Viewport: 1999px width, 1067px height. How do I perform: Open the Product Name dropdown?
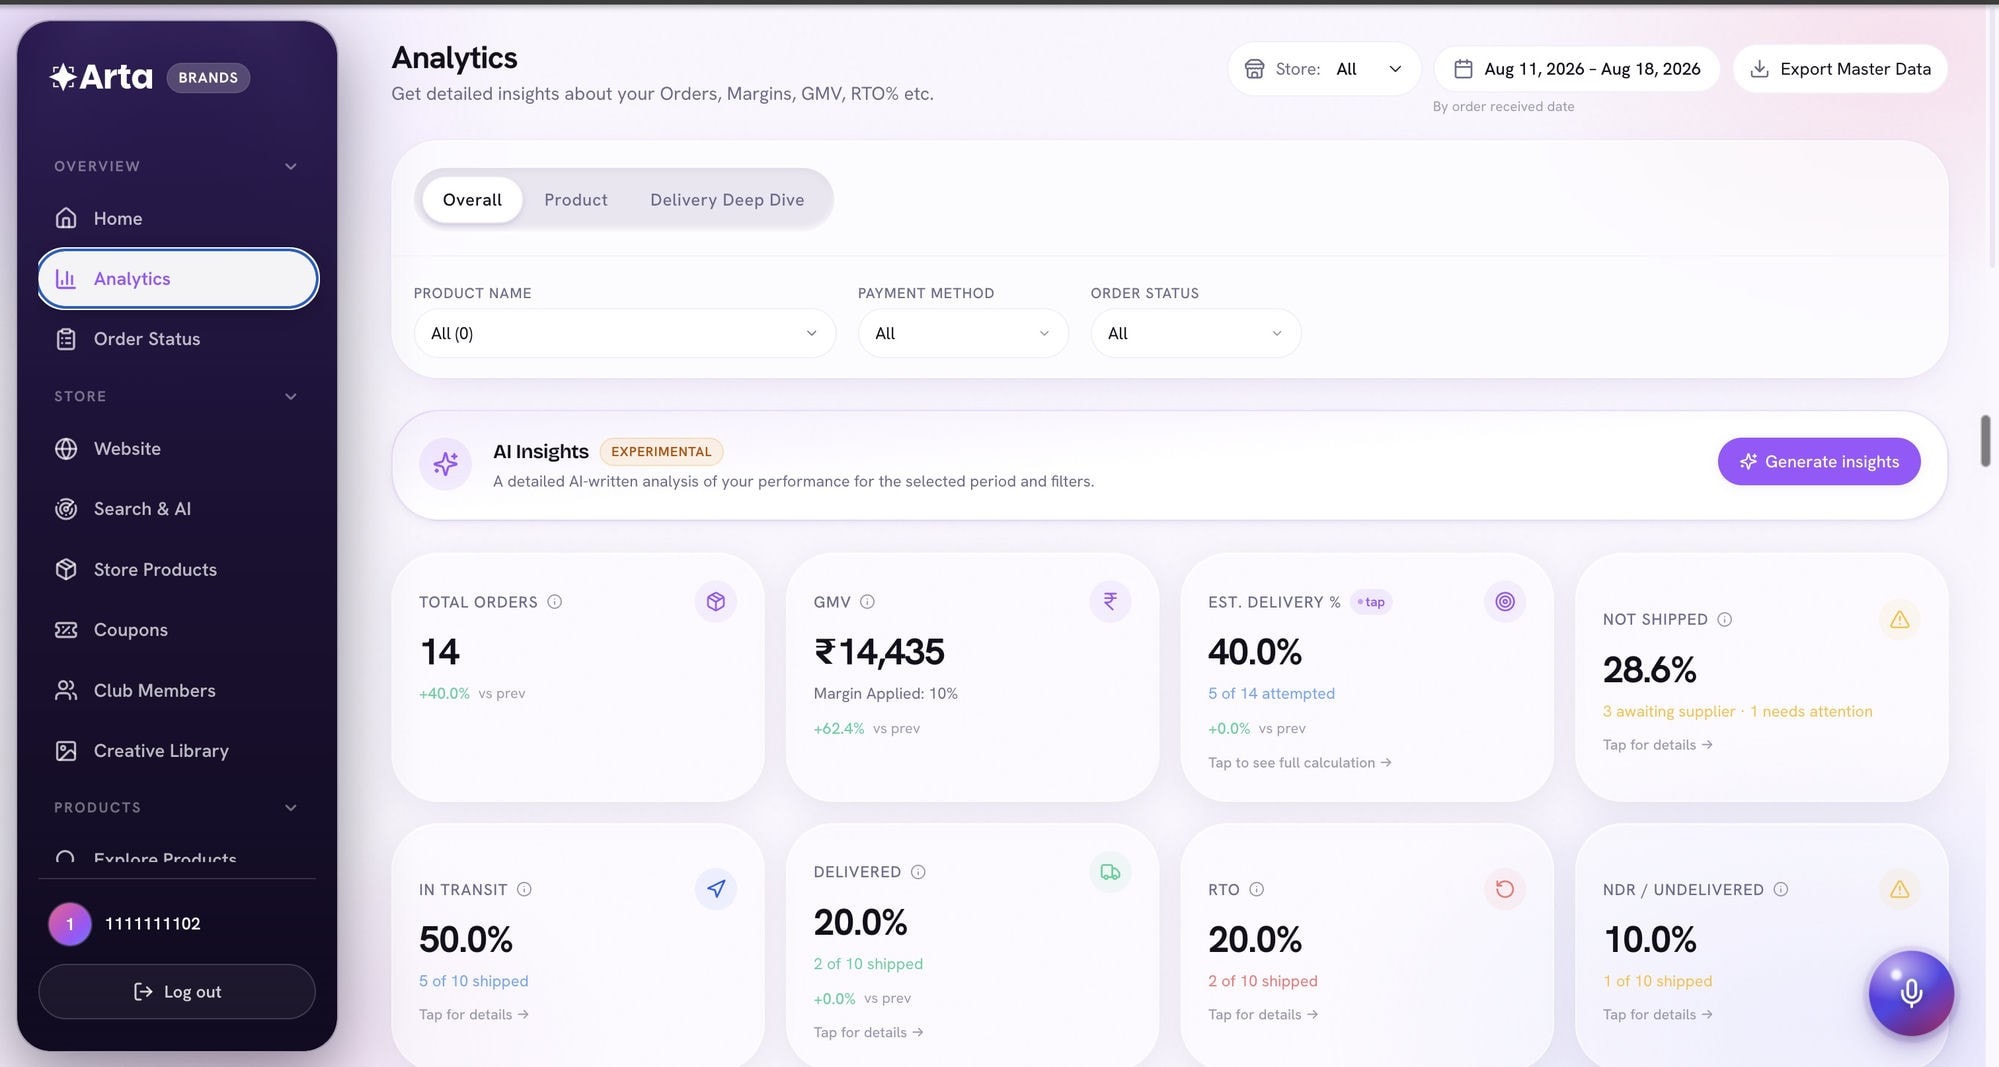point(624,333)
